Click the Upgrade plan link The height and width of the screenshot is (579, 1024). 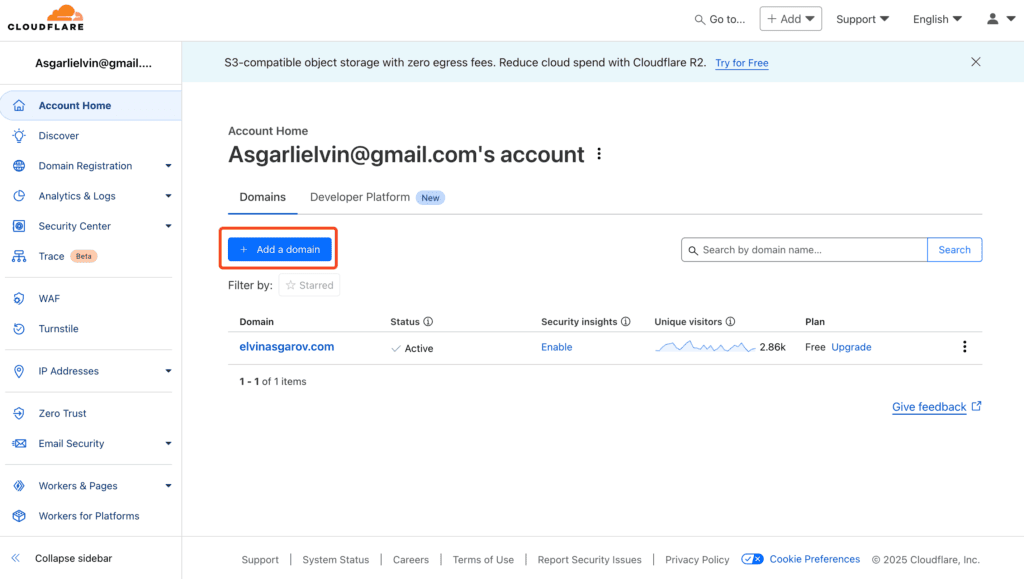click(x=851, y=347)
